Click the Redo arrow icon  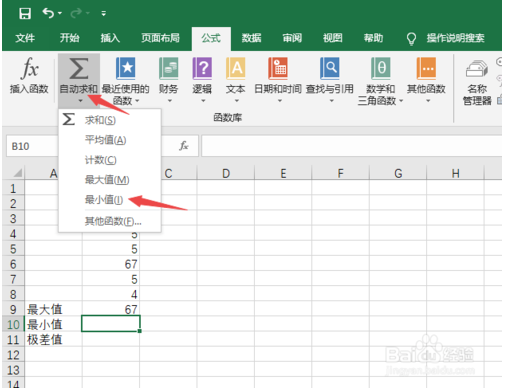pos(76,13)
